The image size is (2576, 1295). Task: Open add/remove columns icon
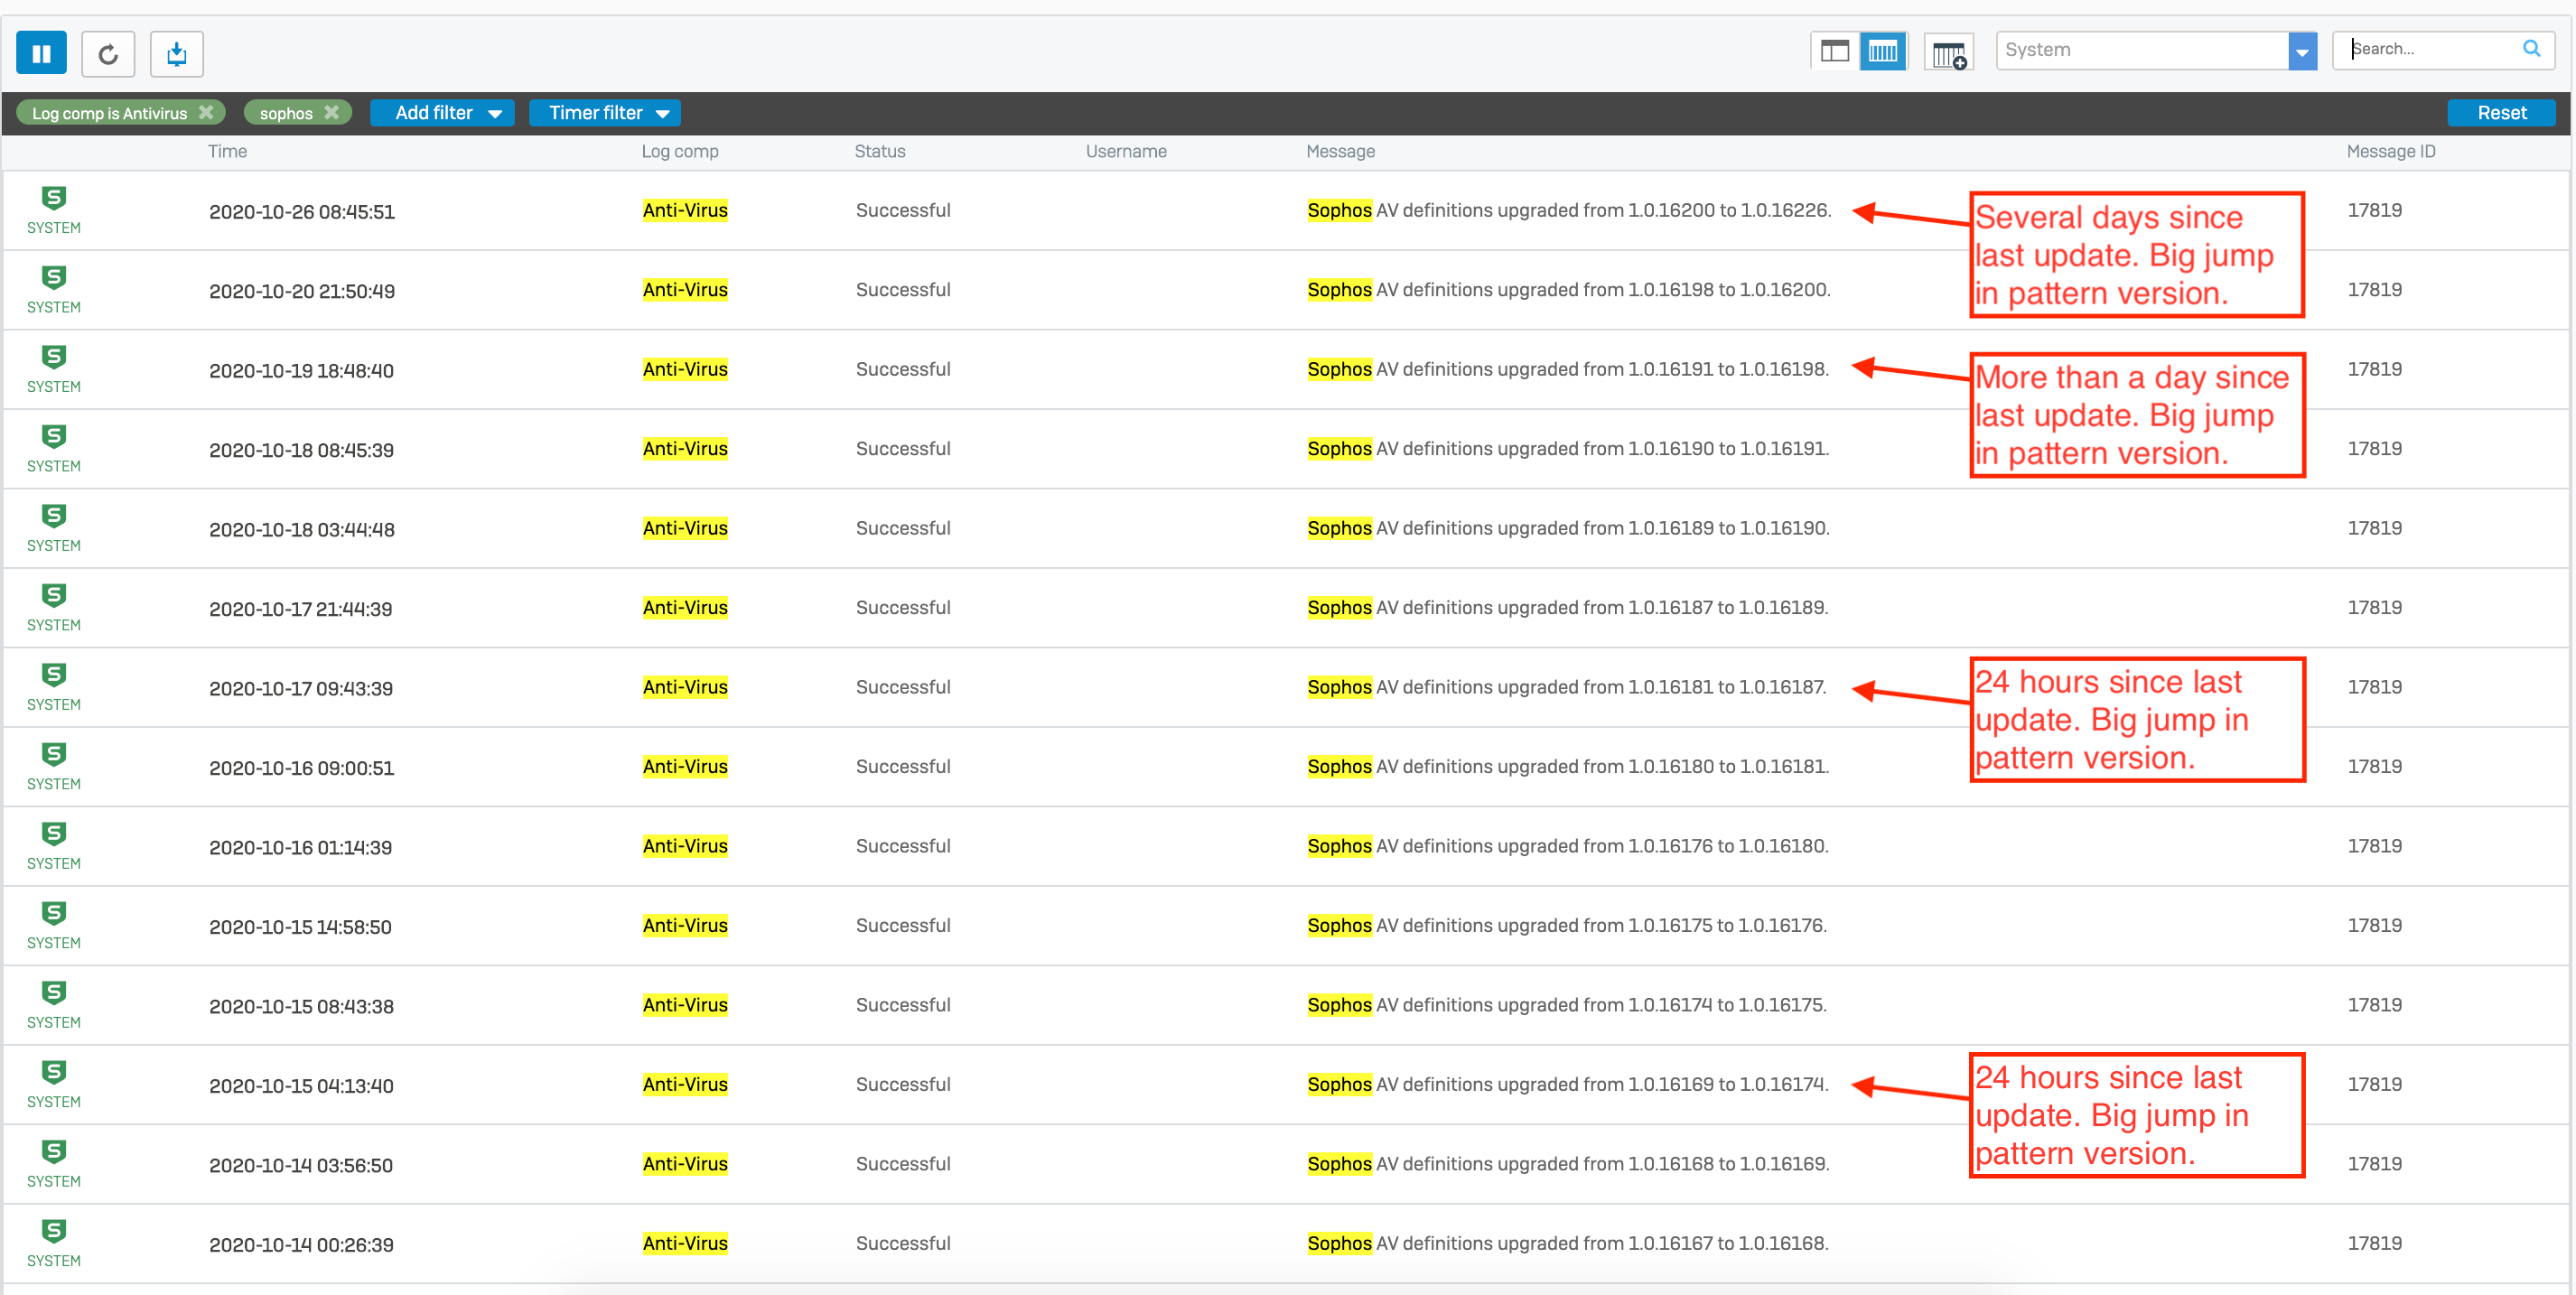(1948, 54)
